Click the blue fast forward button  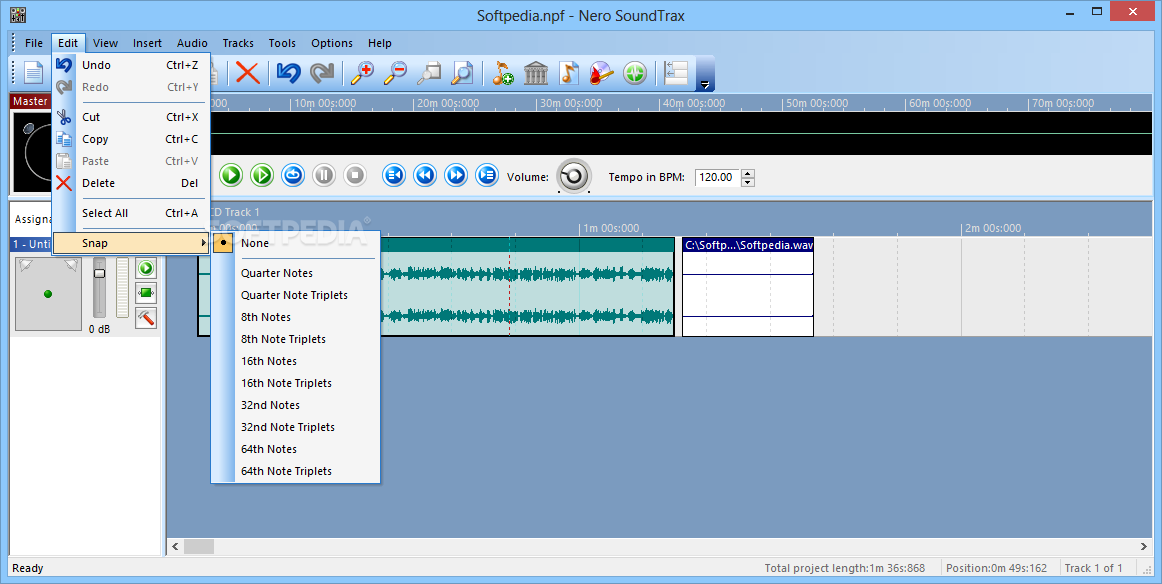click(456, 176)
